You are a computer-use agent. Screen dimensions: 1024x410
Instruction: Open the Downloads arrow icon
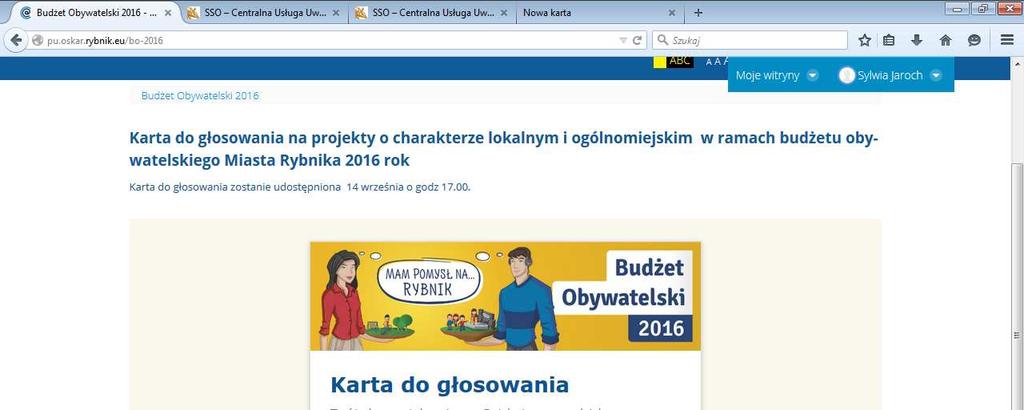point(917,40)
